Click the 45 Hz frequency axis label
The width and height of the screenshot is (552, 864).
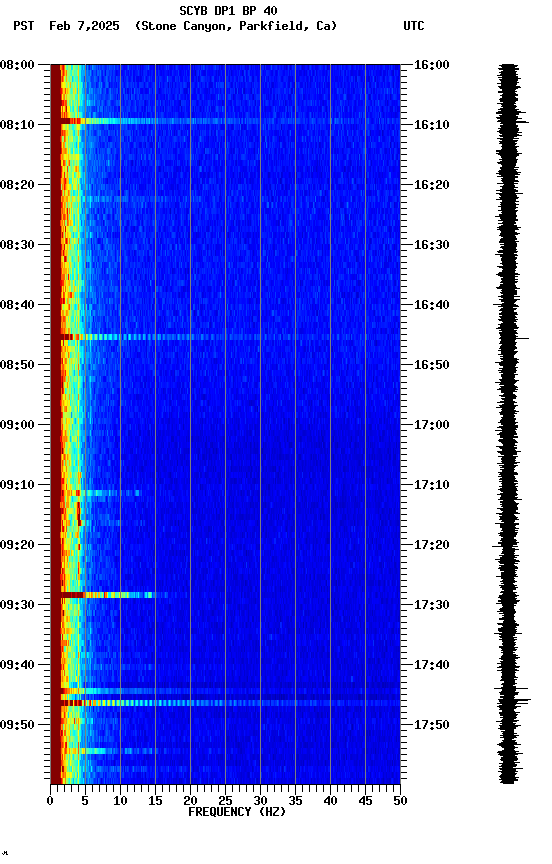click(365, 801)
